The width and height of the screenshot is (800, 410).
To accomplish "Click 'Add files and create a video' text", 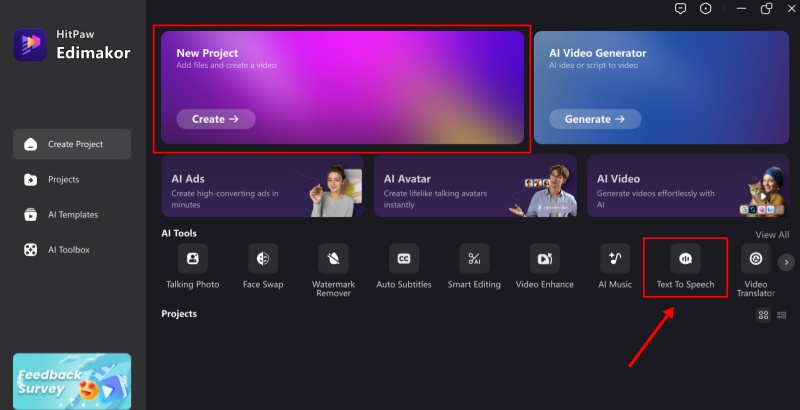I will pyautogui.click(x=227, y=65).
